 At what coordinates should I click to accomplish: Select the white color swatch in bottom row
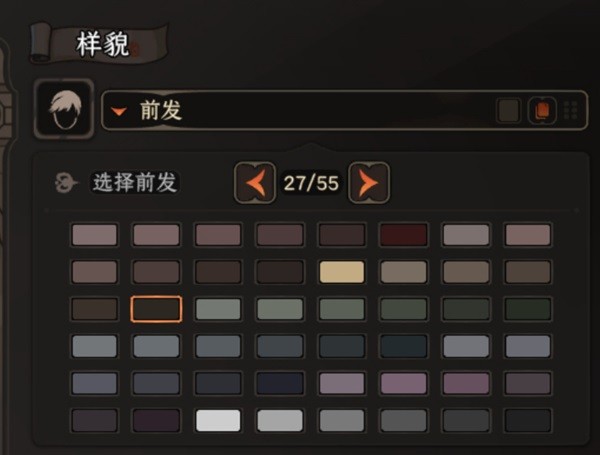coord(218,420)
